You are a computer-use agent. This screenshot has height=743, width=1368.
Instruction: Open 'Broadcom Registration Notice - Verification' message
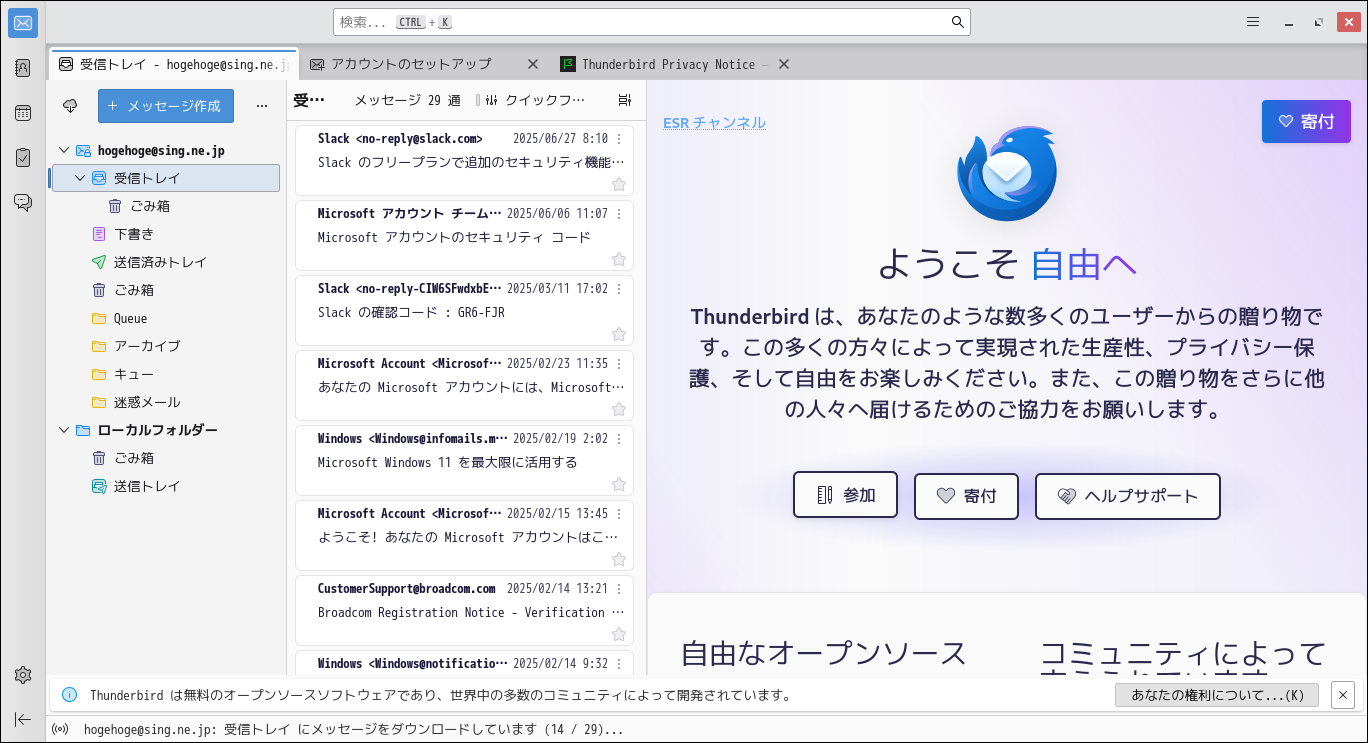464,610
